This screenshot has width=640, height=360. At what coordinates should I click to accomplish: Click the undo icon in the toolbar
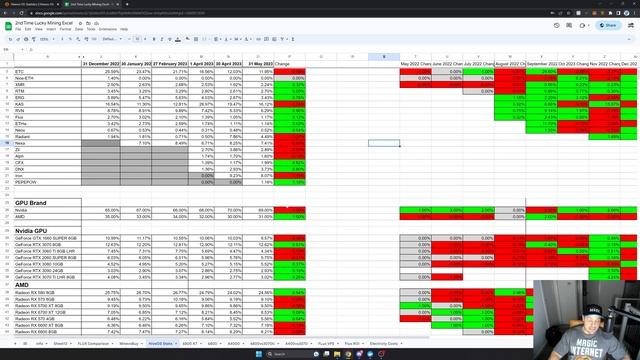point(10,39)
